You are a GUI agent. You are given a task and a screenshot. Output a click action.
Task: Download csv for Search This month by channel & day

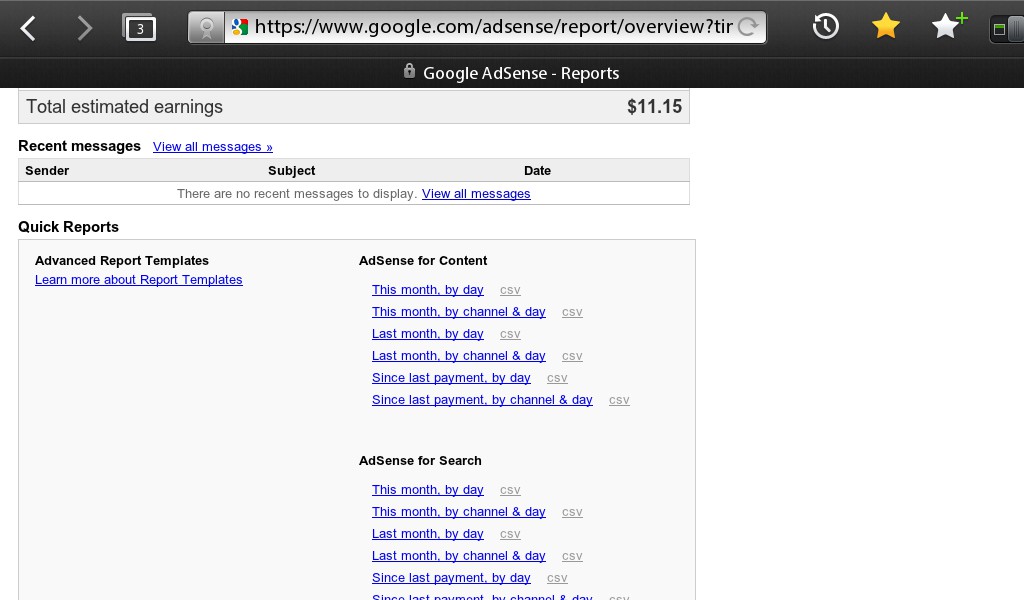click(572, 513)
